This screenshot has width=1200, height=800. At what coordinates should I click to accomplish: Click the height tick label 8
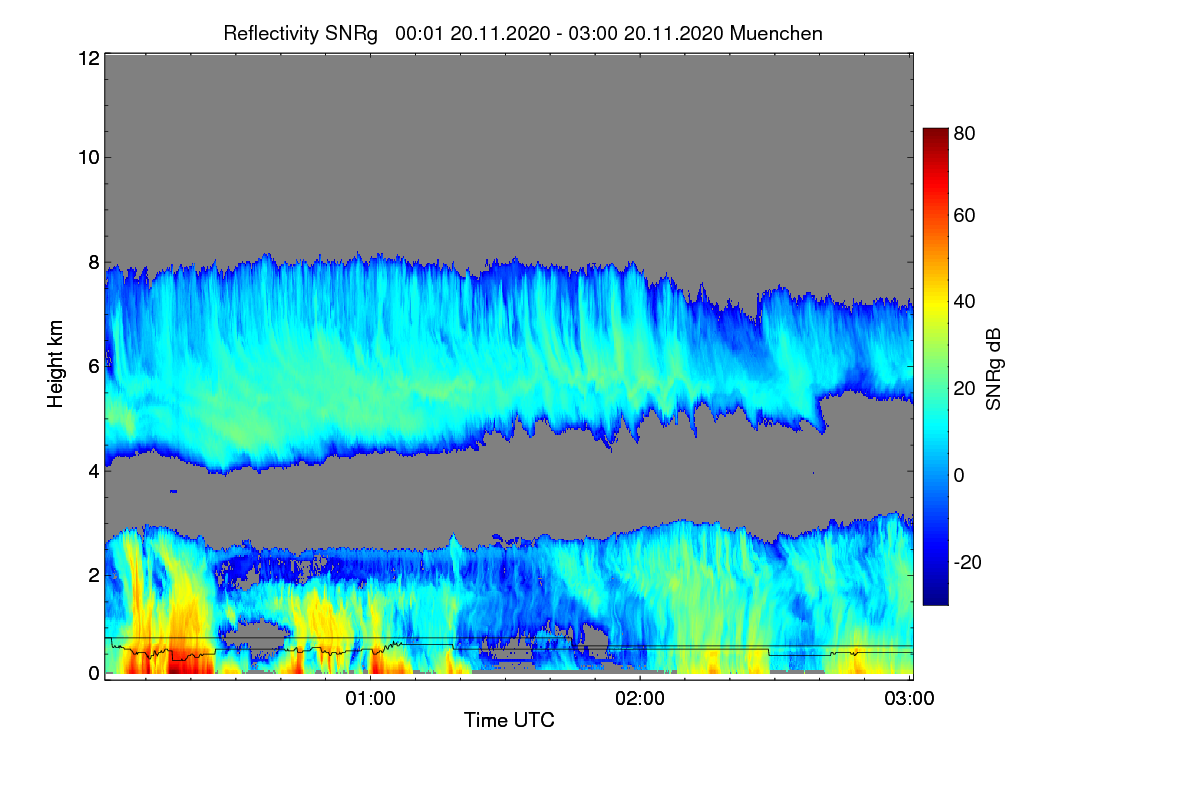click(x=93, y=262)
